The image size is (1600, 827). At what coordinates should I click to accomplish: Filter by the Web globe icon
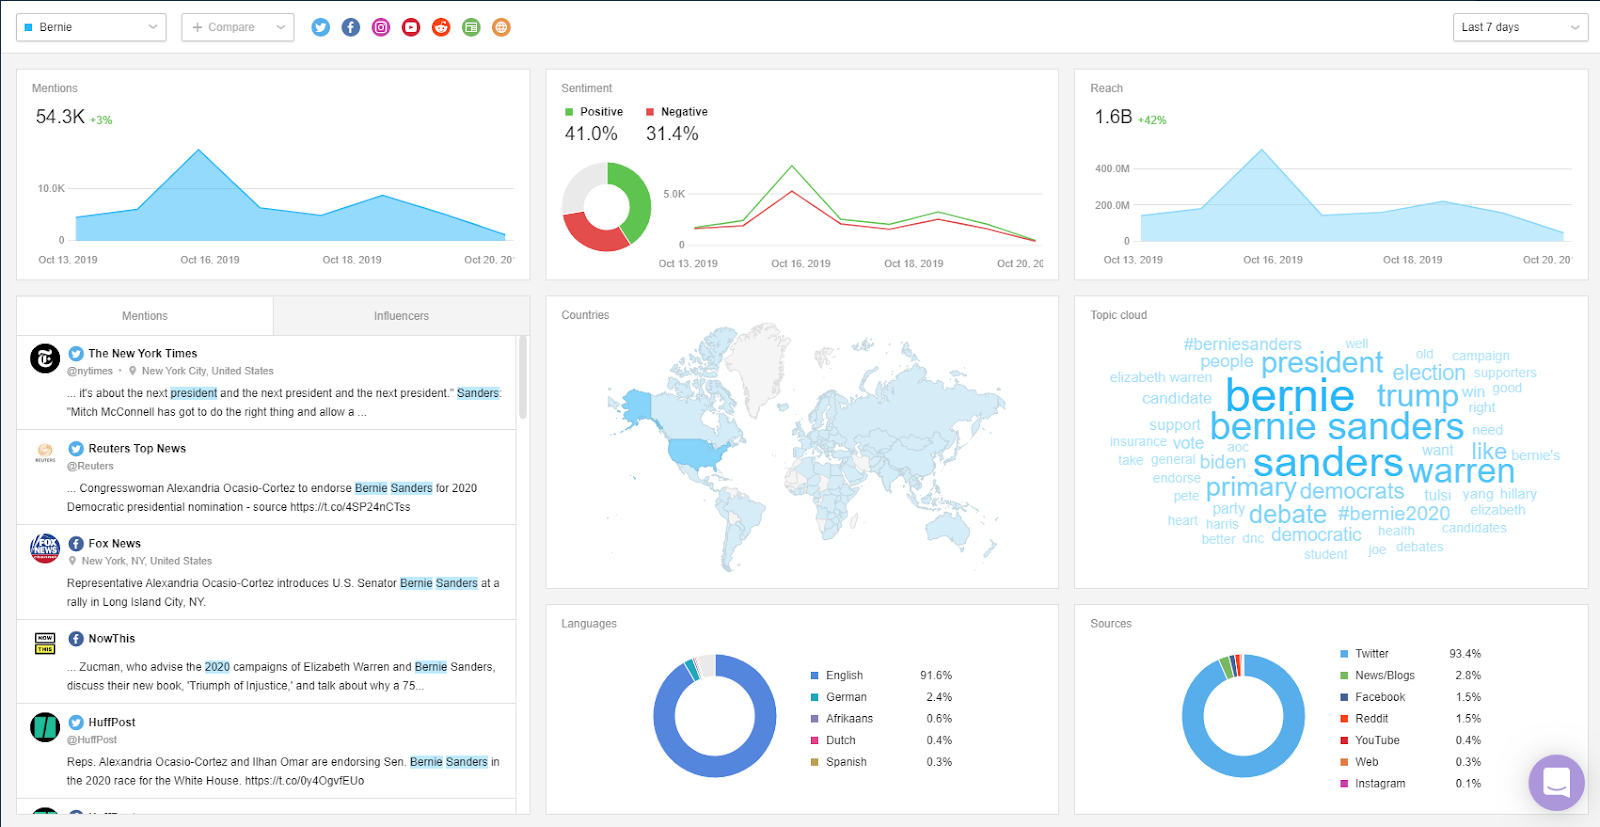(x=501, y=27)
